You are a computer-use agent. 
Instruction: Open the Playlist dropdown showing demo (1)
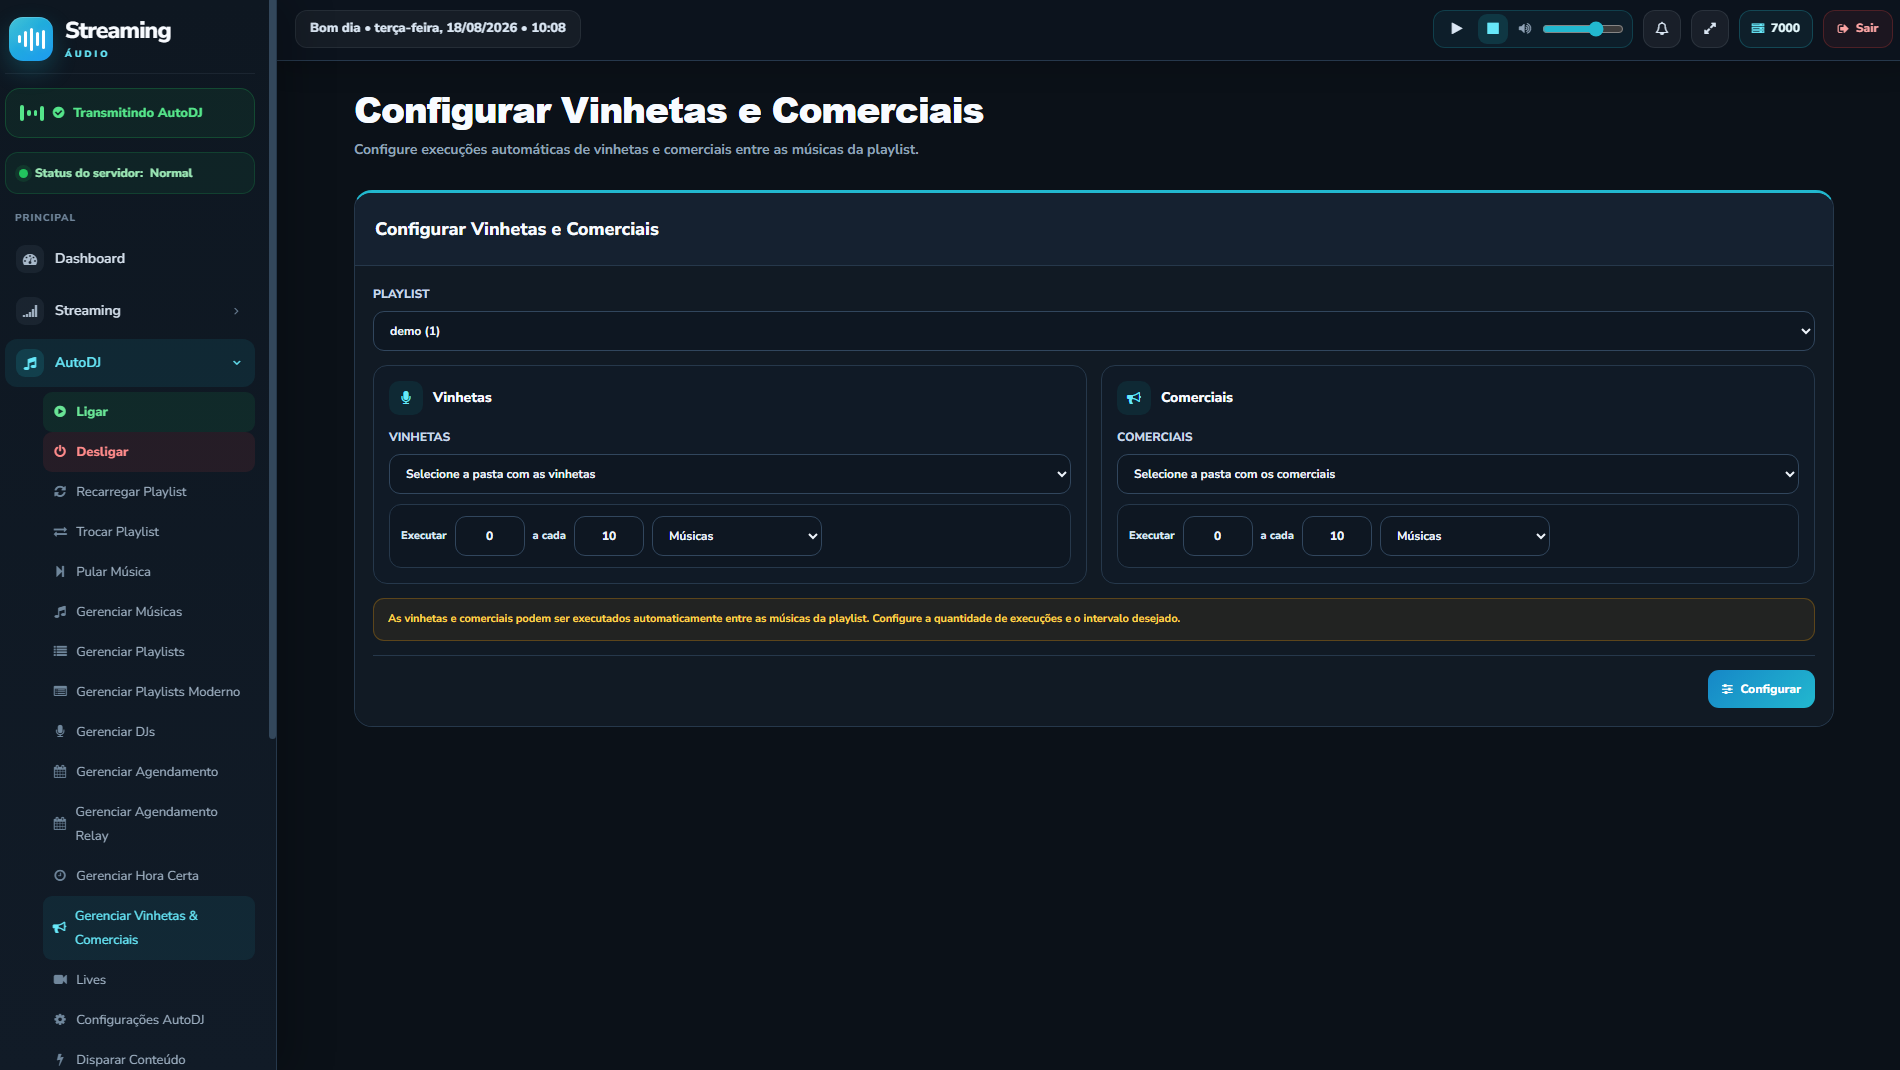(1093, 331)
